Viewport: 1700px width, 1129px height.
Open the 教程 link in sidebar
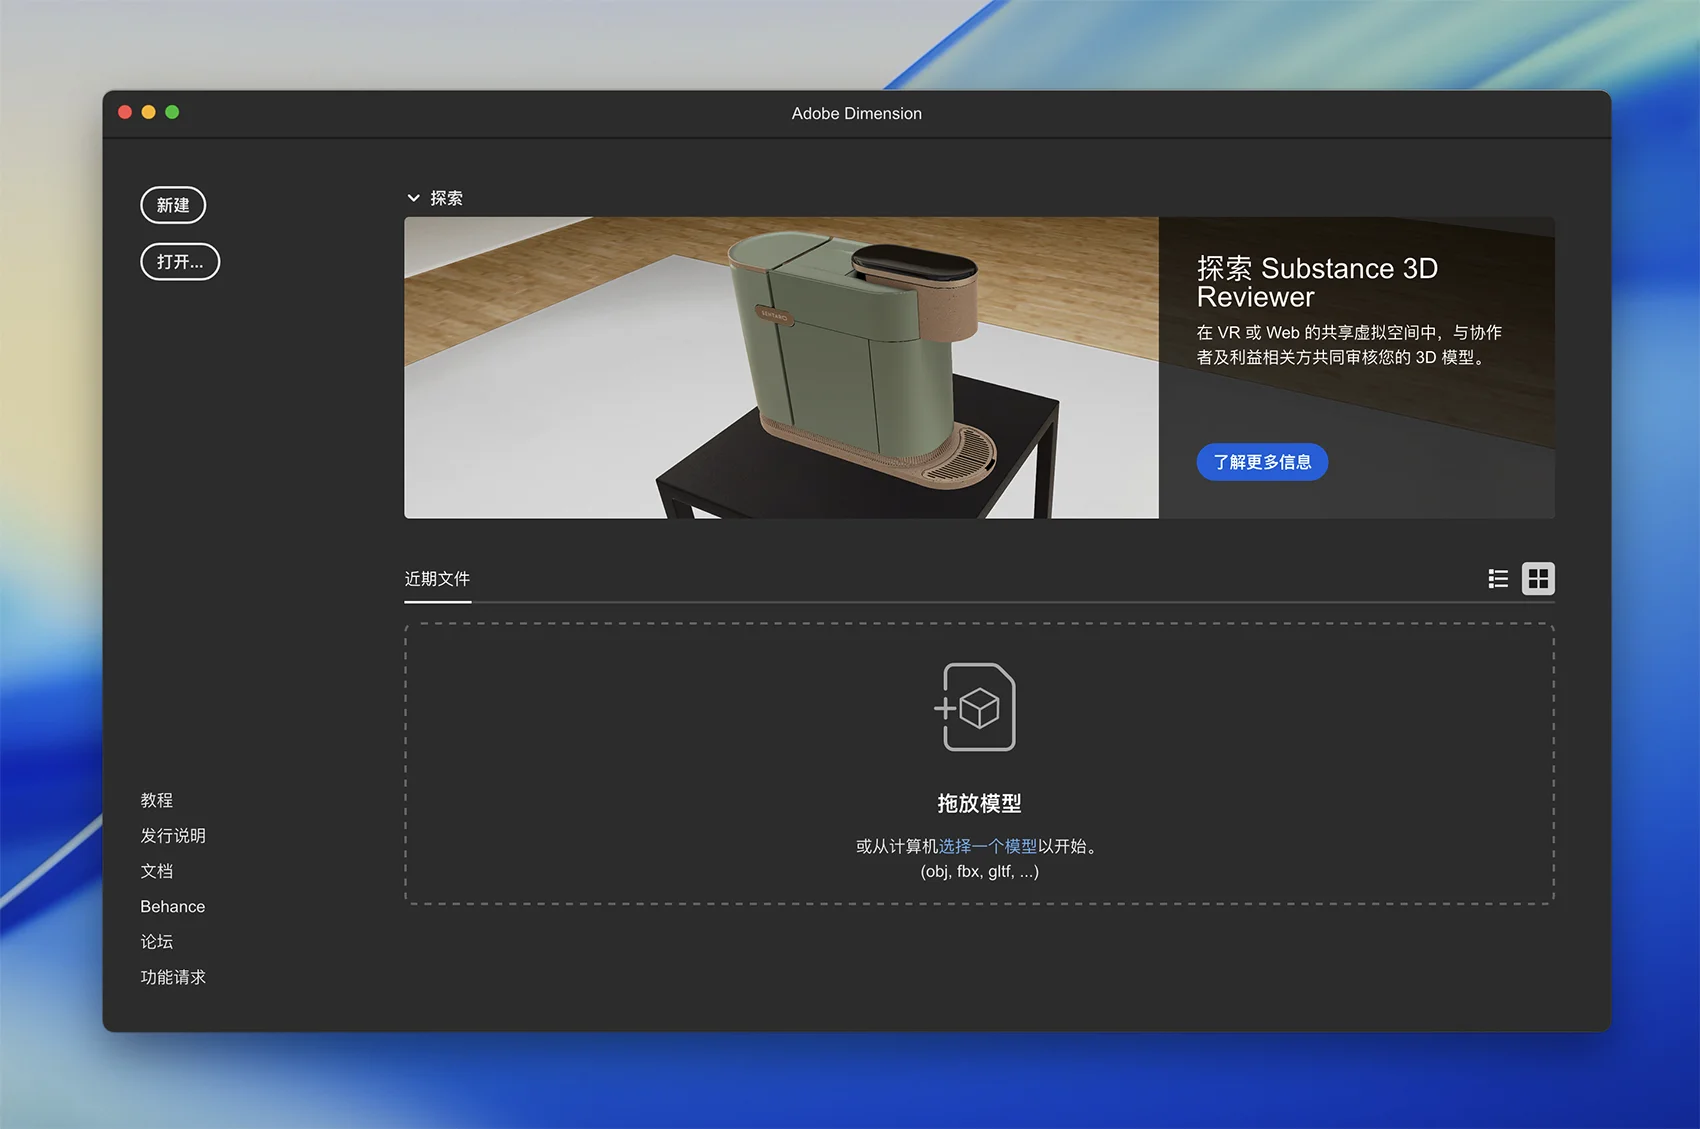click(157, 800)
